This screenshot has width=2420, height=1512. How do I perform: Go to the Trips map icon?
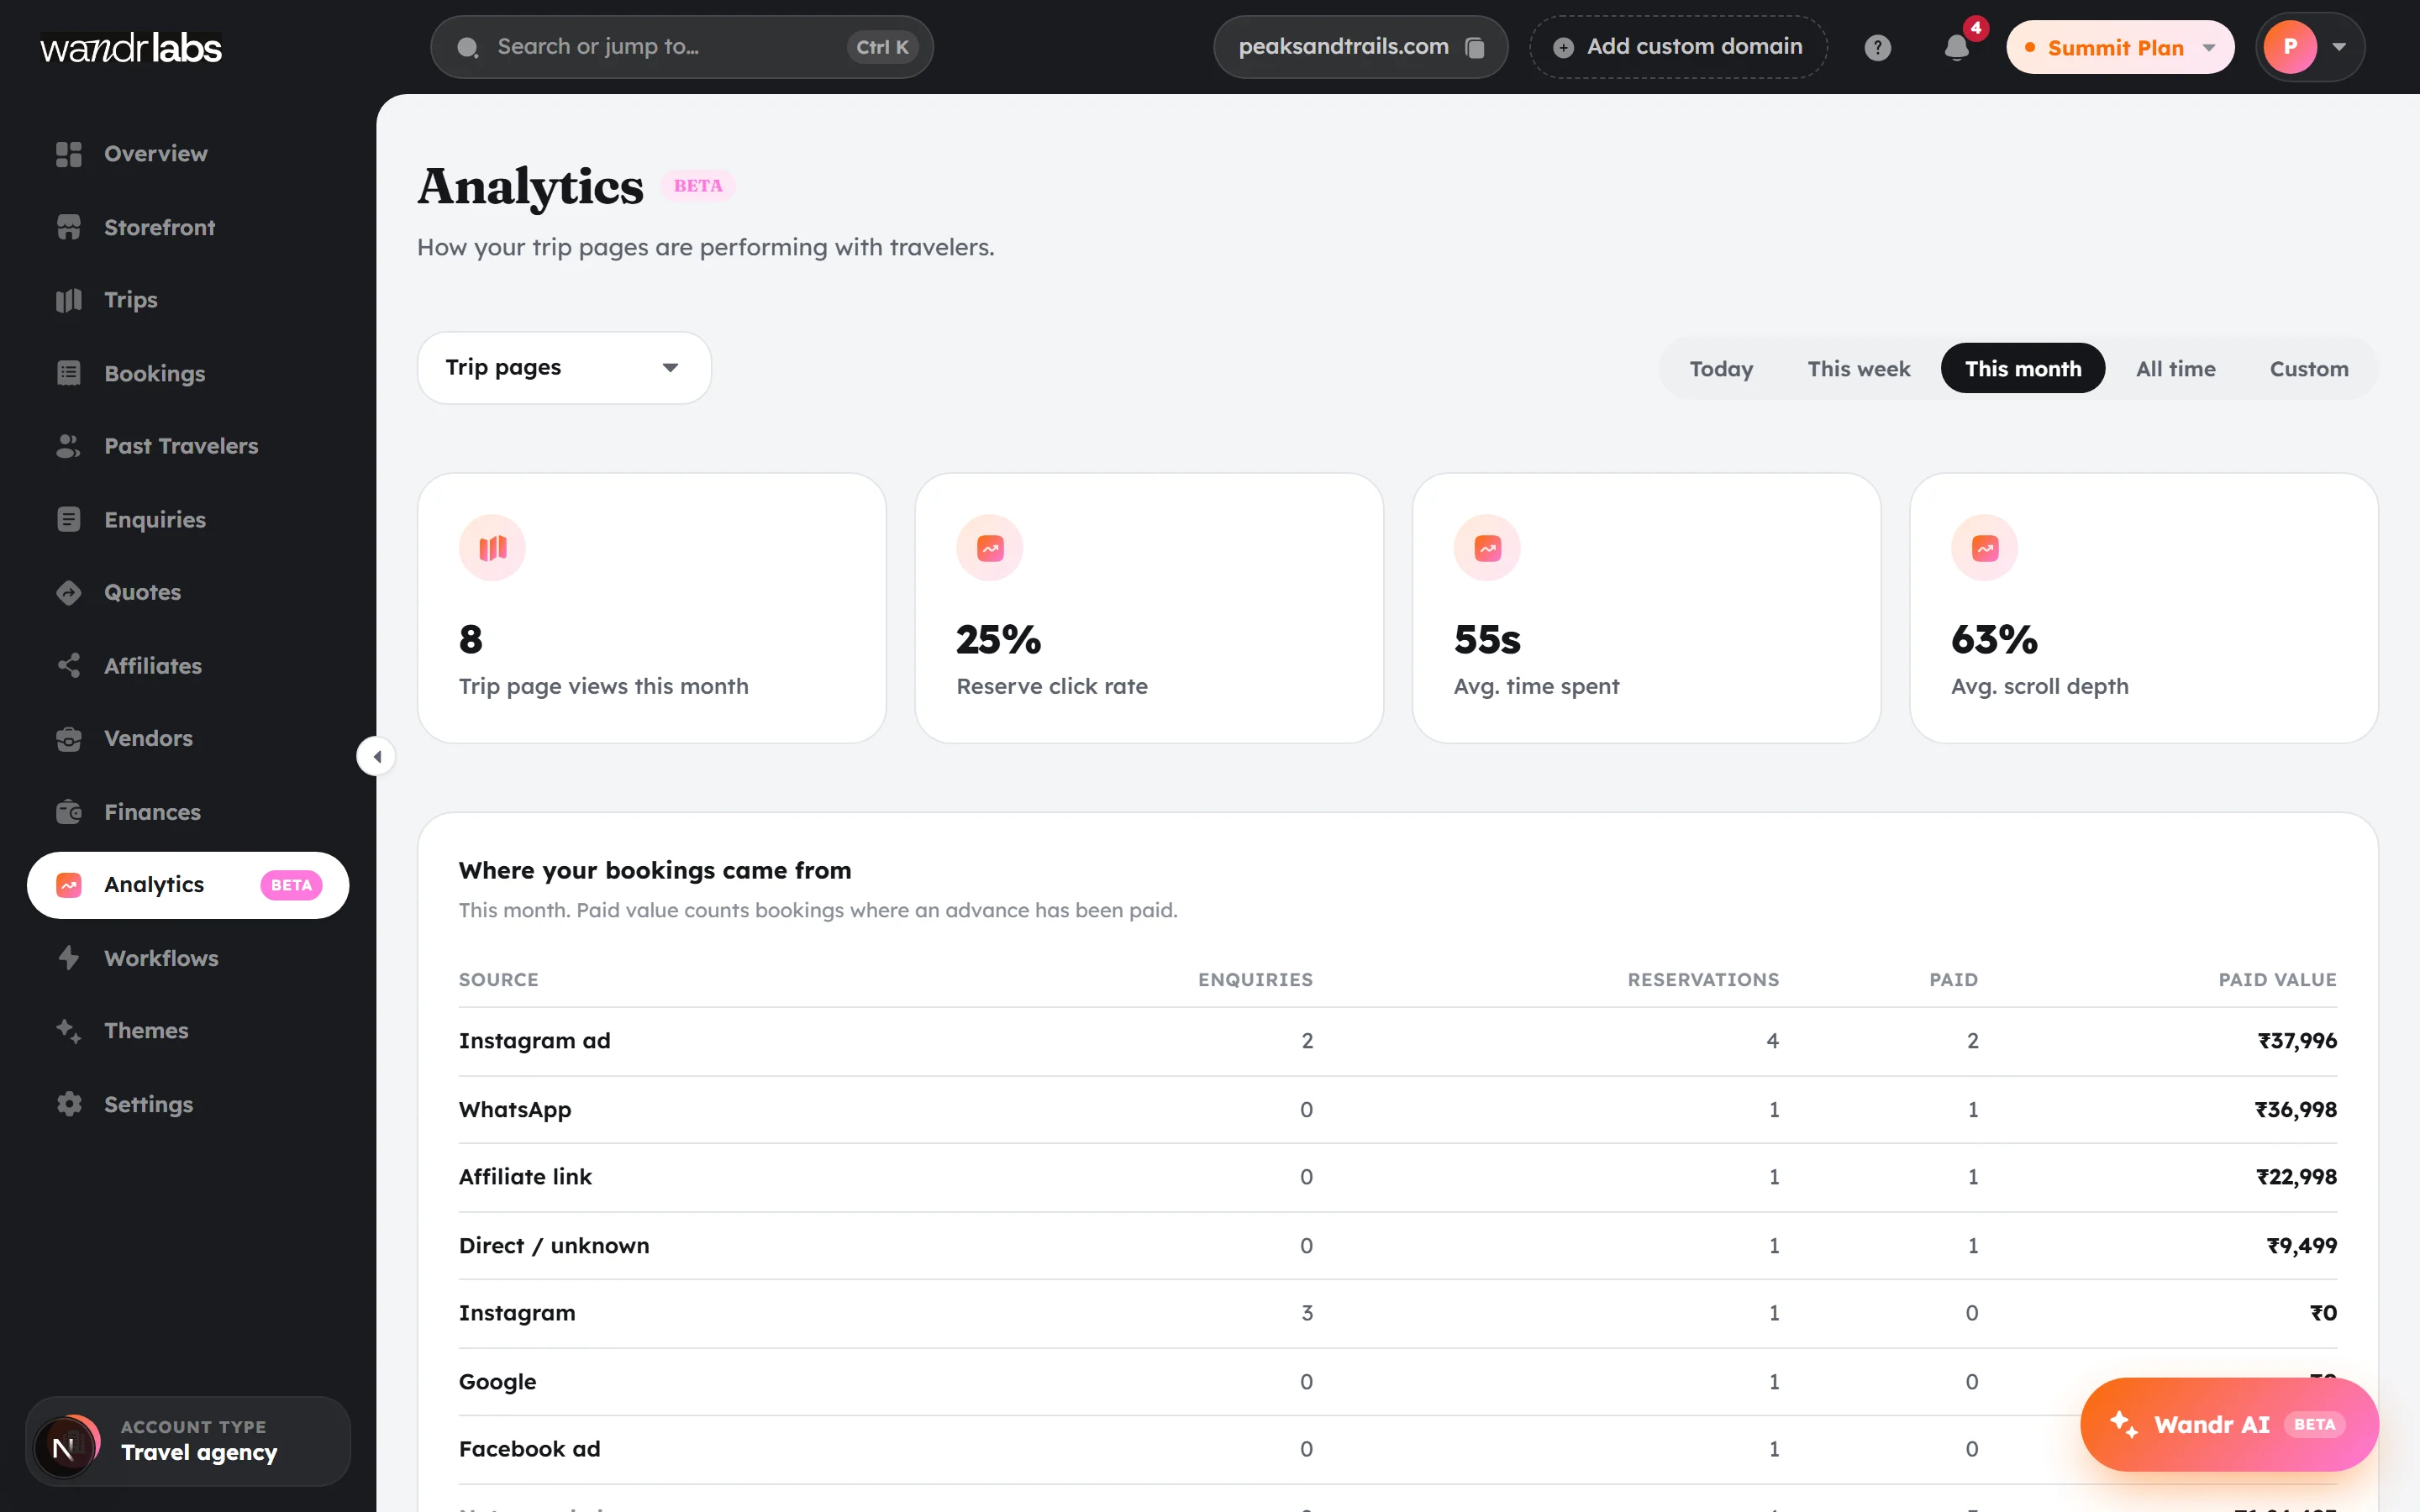[68, 300]
